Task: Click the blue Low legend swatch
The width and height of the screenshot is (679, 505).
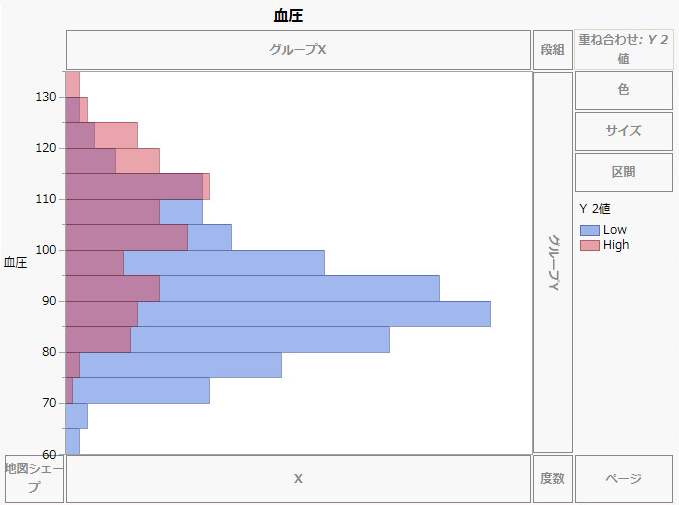Action: [x=589, y=231]
